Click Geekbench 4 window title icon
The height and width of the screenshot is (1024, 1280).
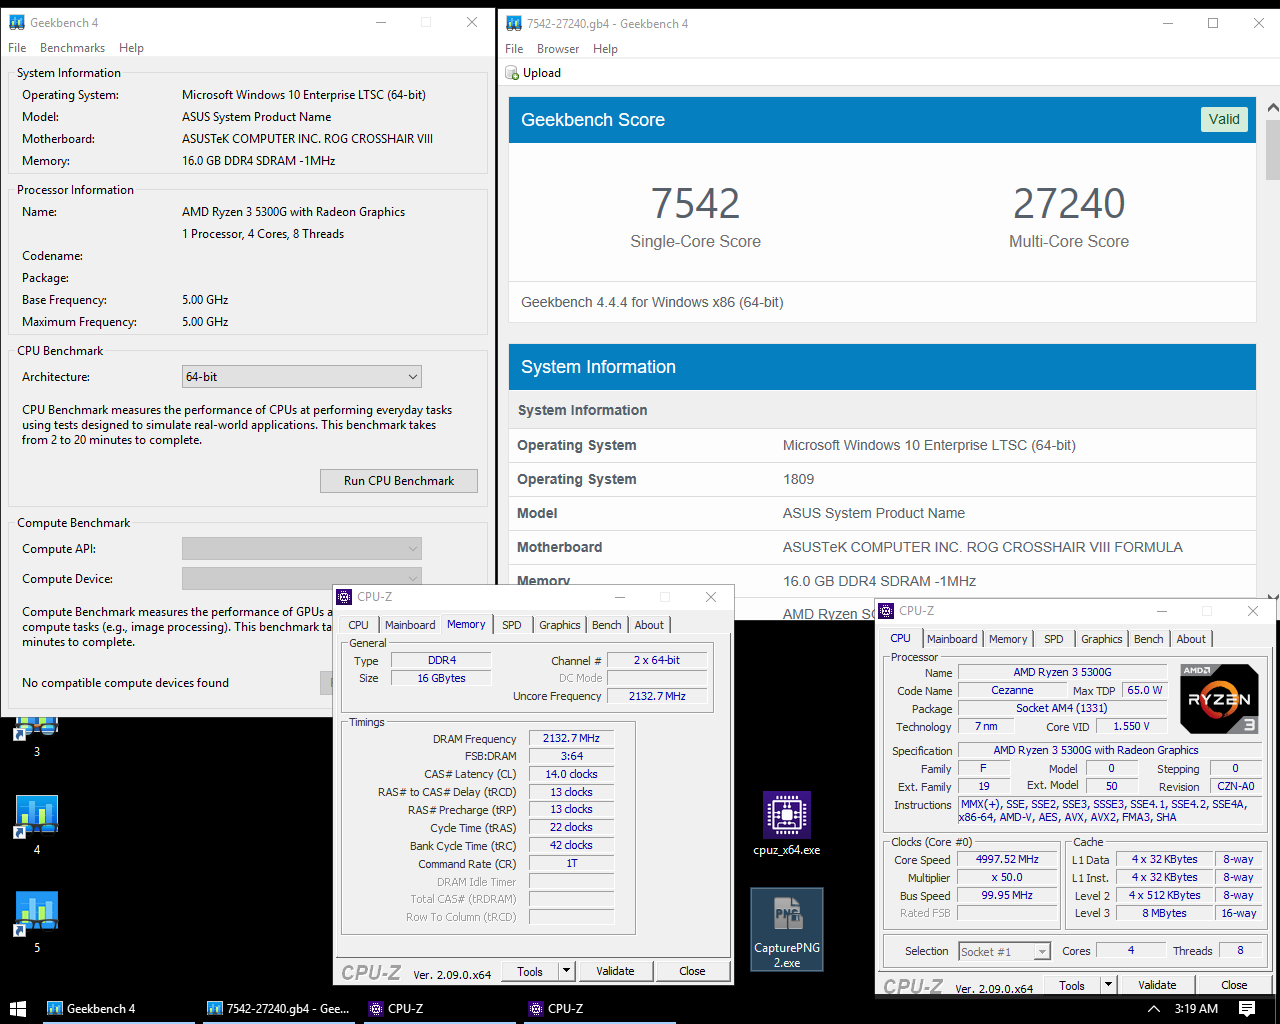tap(16, 22)
